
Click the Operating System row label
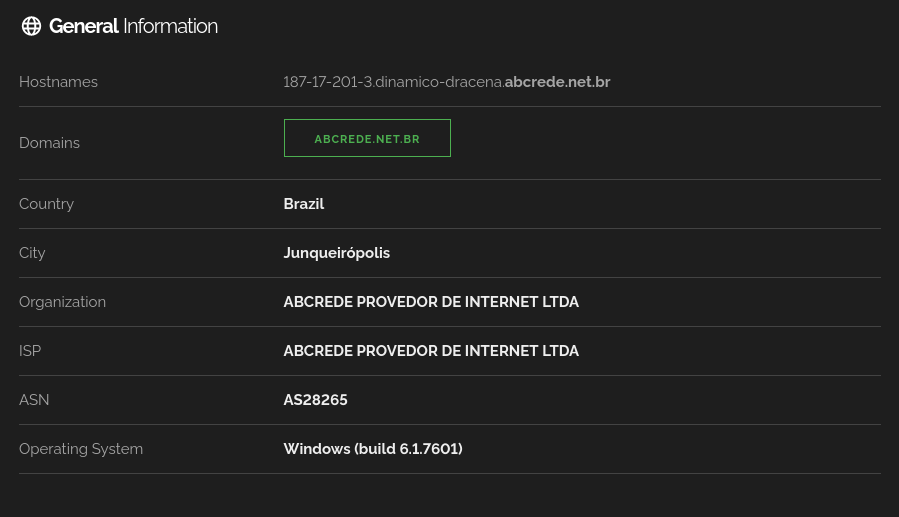(x=81, y=449)
